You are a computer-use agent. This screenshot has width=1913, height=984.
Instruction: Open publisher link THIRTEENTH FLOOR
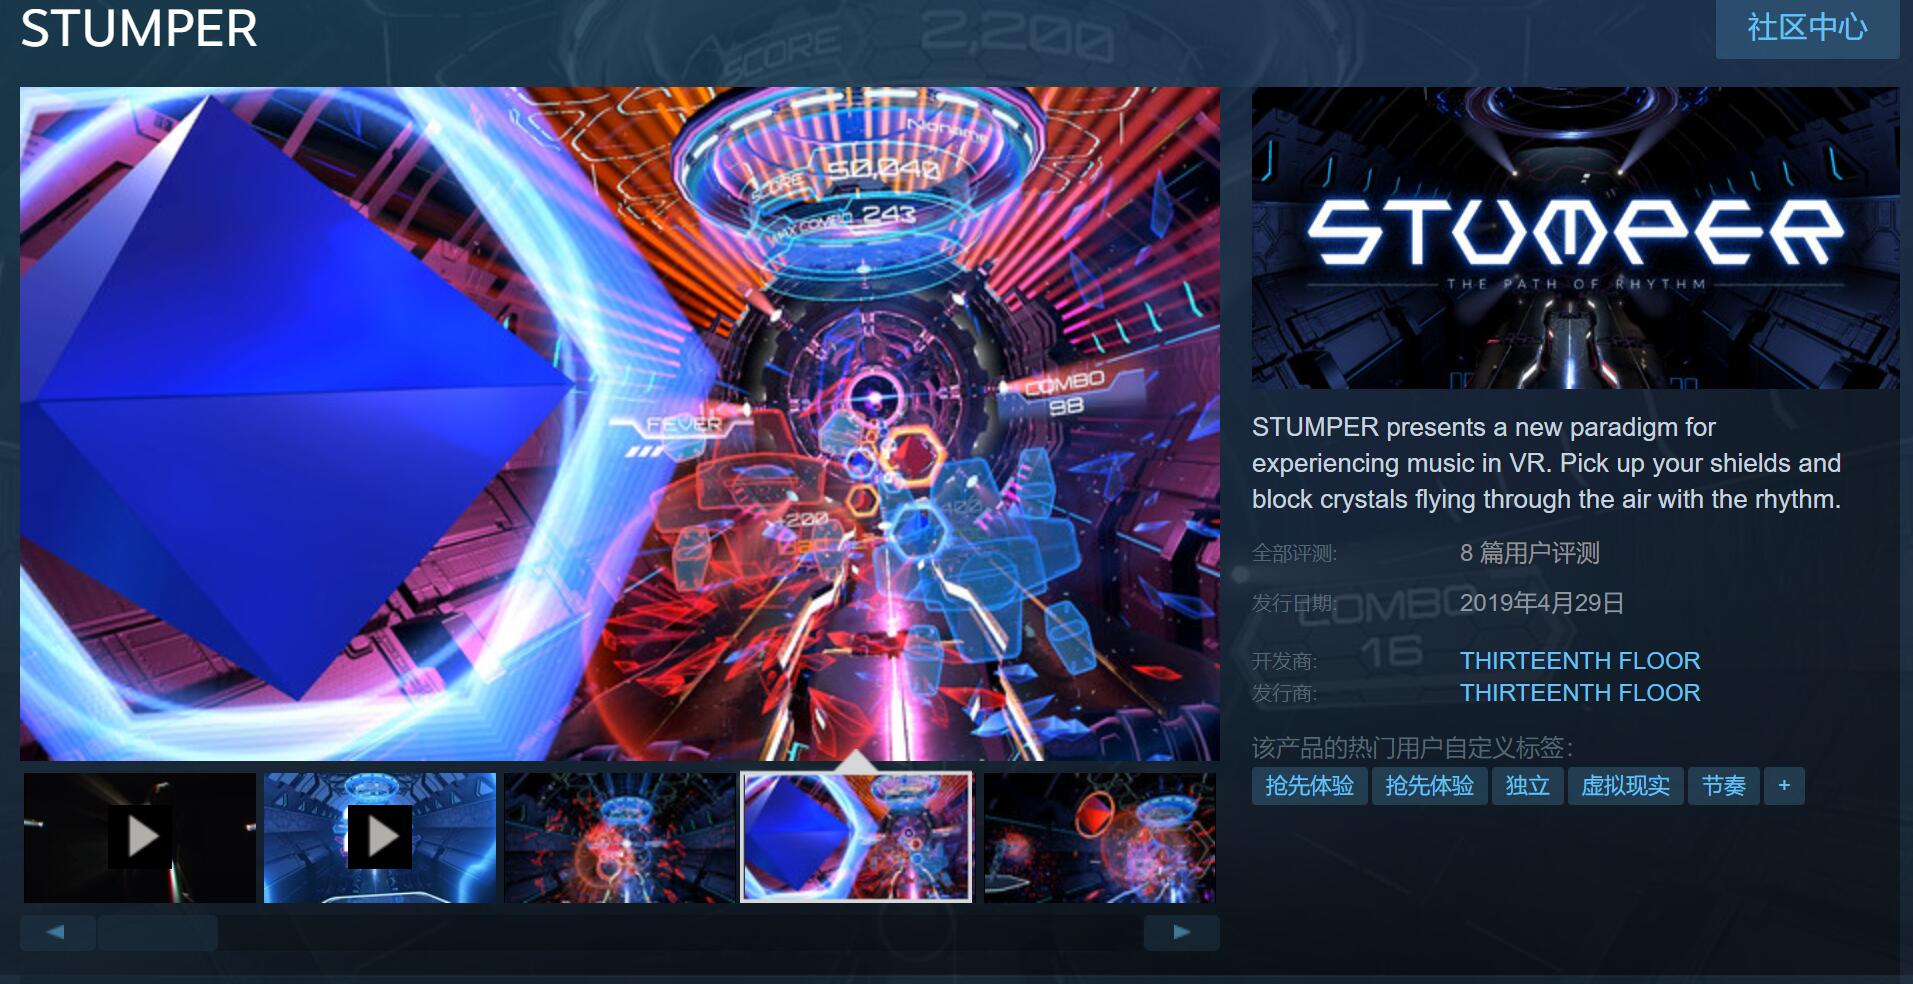(1580, 693)
